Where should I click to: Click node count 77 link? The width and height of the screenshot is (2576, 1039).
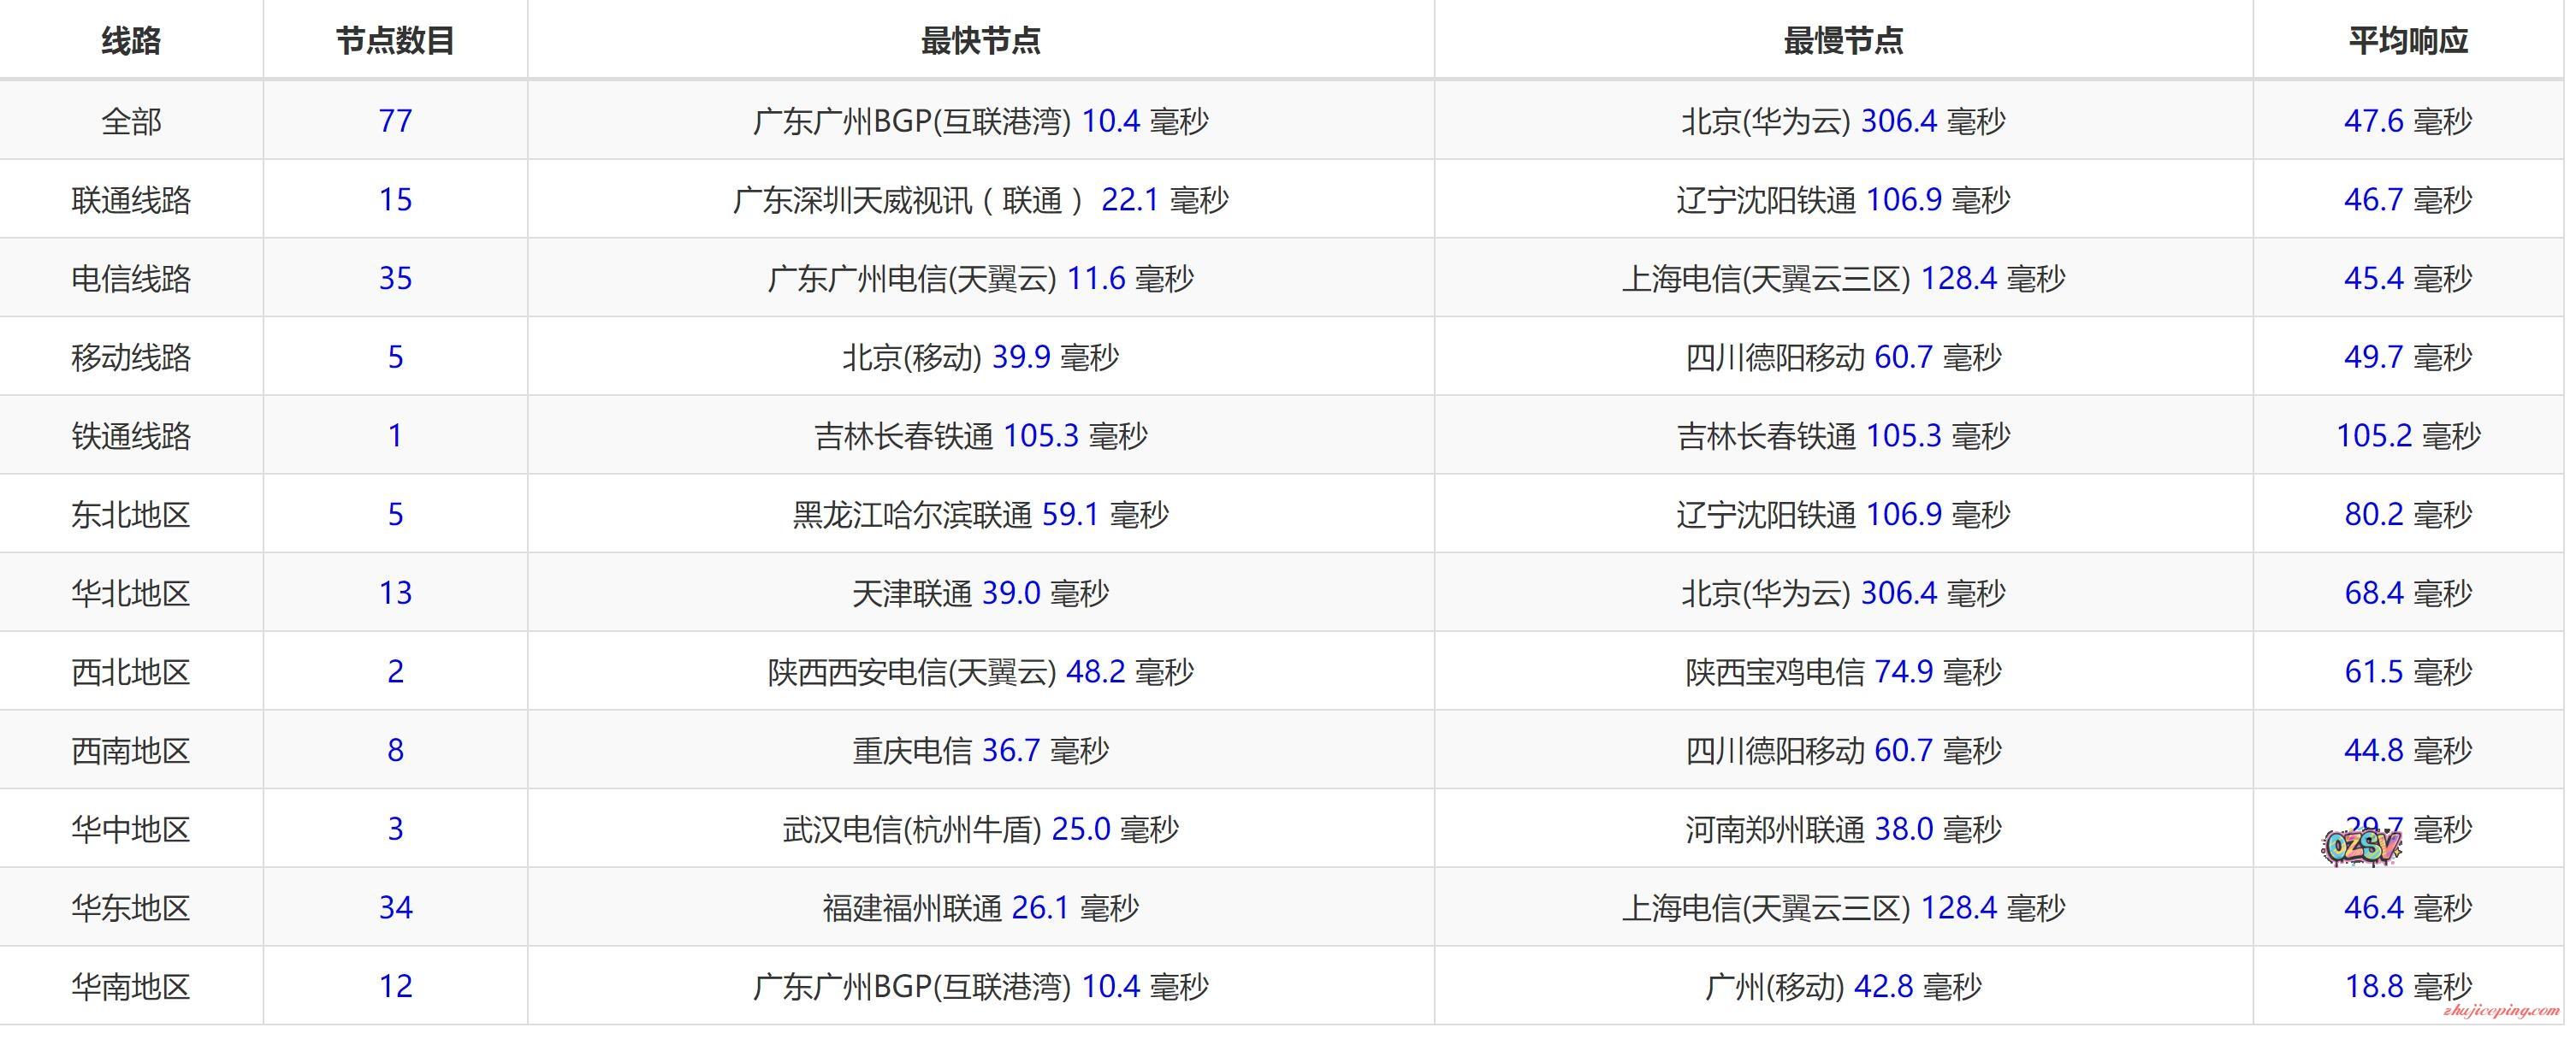(395, 121)
